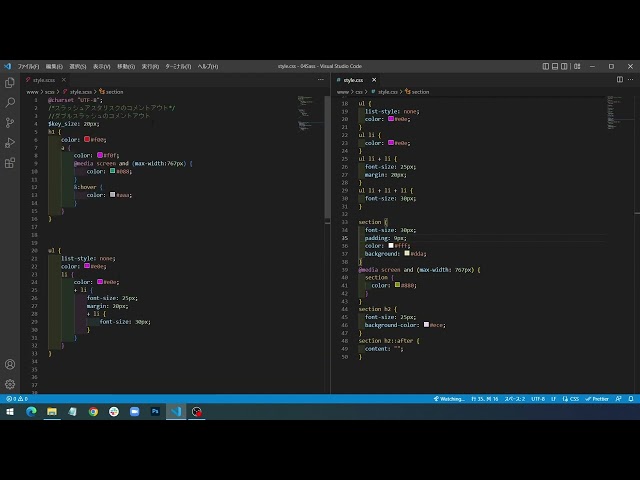Open the ヘルプ(H) menu

(x=208, y=66)
